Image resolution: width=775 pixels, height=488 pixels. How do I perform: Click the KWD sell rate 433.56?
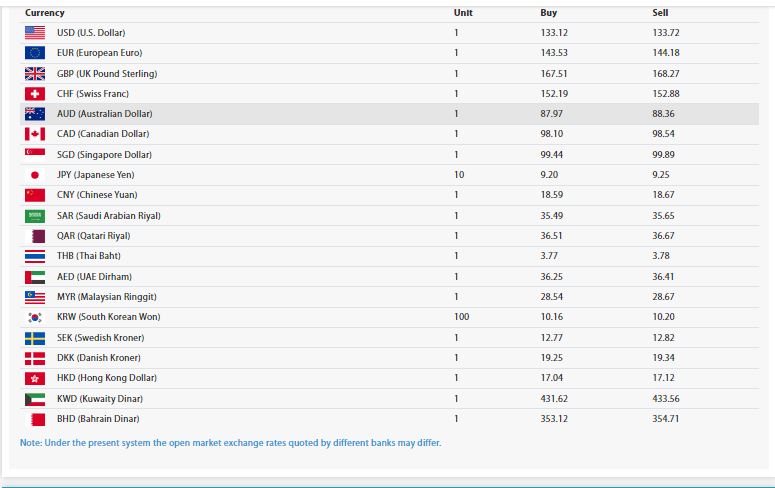click(666, 399)
